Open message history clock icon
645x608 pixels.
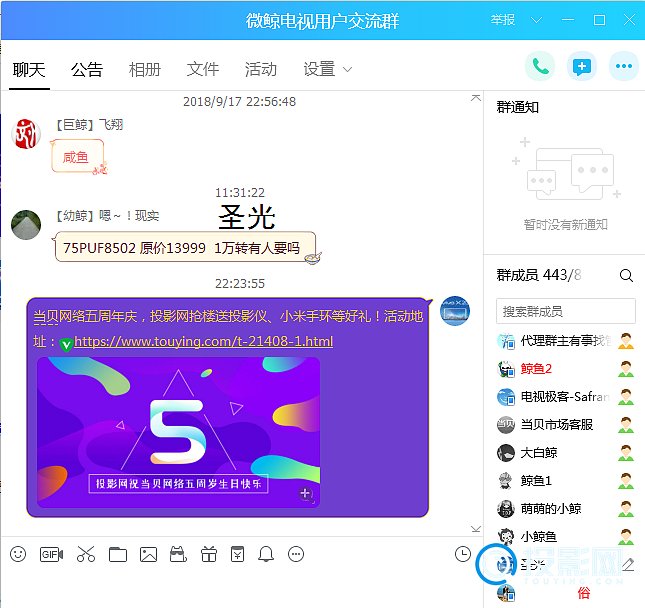pos(463,554)
